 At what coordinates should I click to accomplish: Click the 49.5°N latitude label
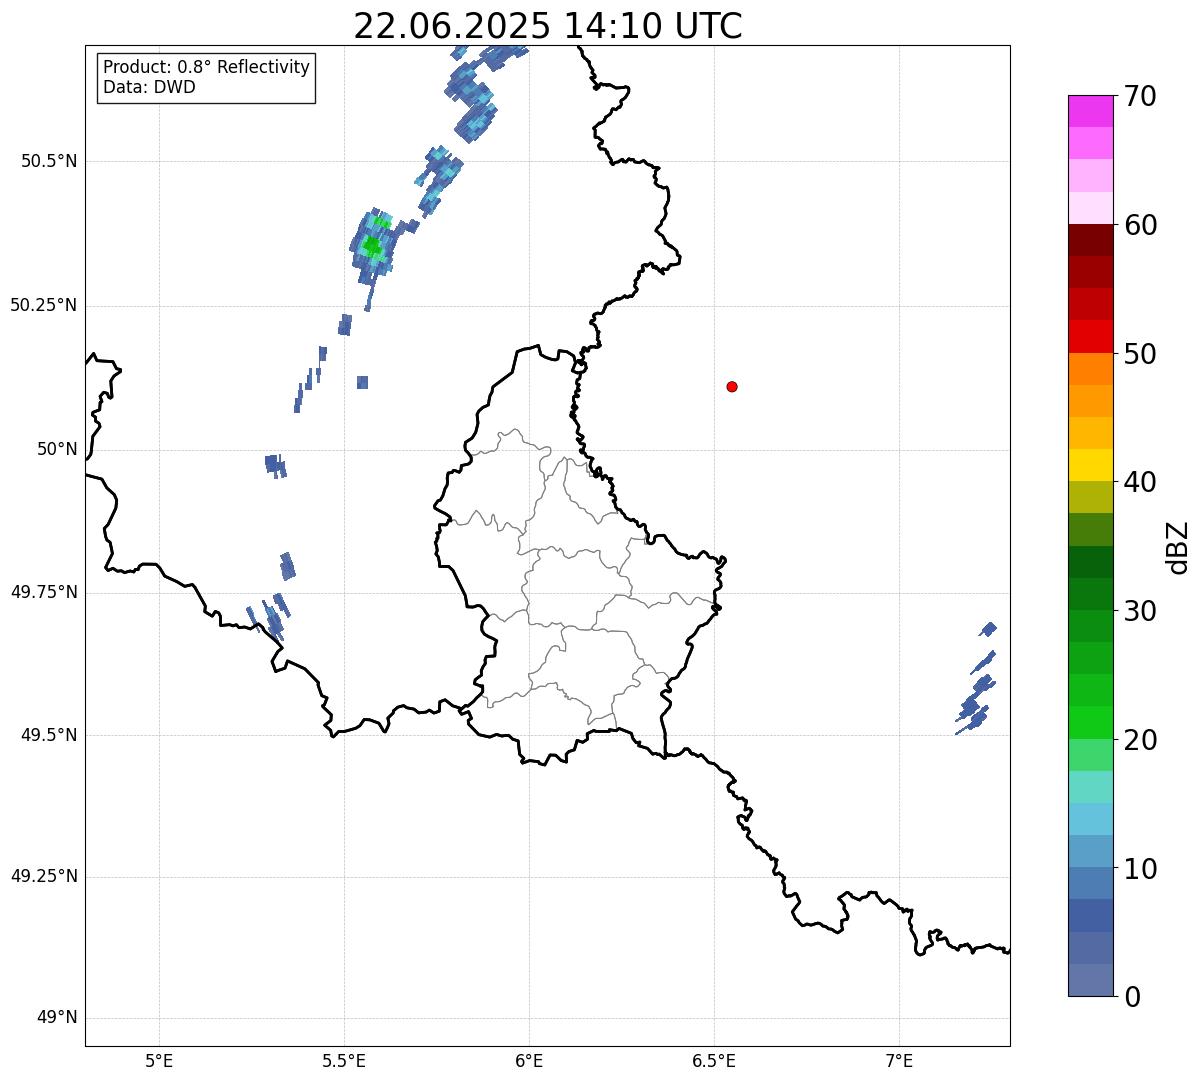click(49, 735)
